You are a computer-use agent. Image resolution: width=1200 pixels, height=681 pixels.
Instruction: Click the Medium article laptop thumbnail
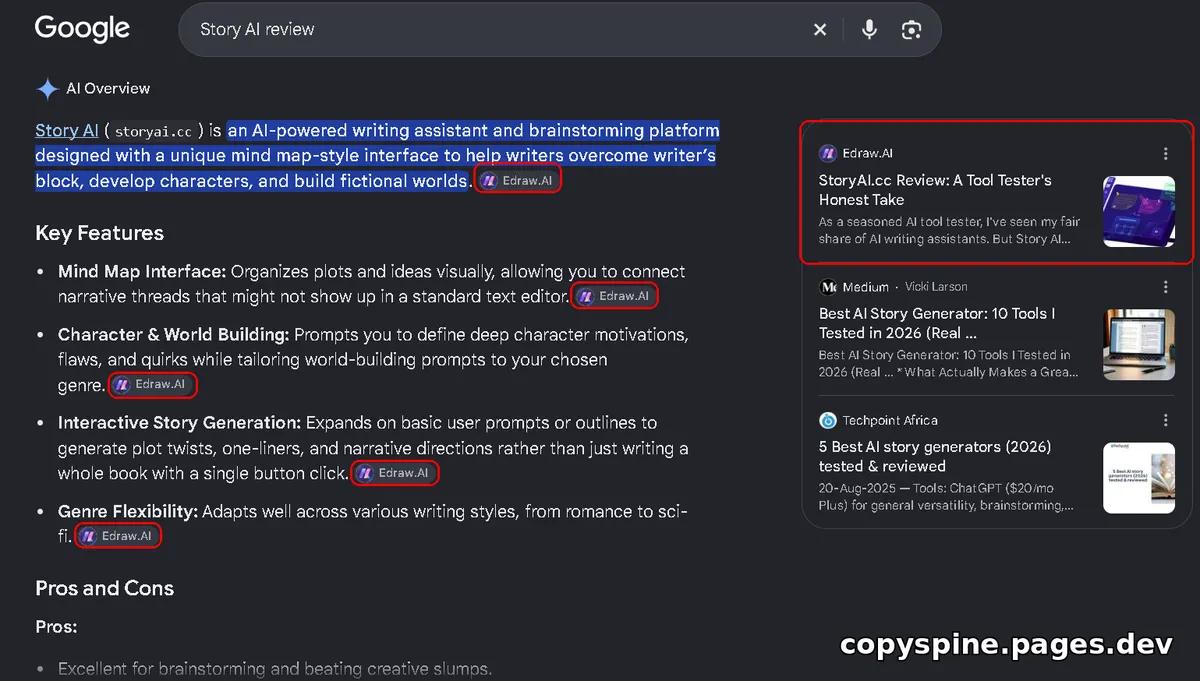pyautogui.click(x=1139, y=345)
